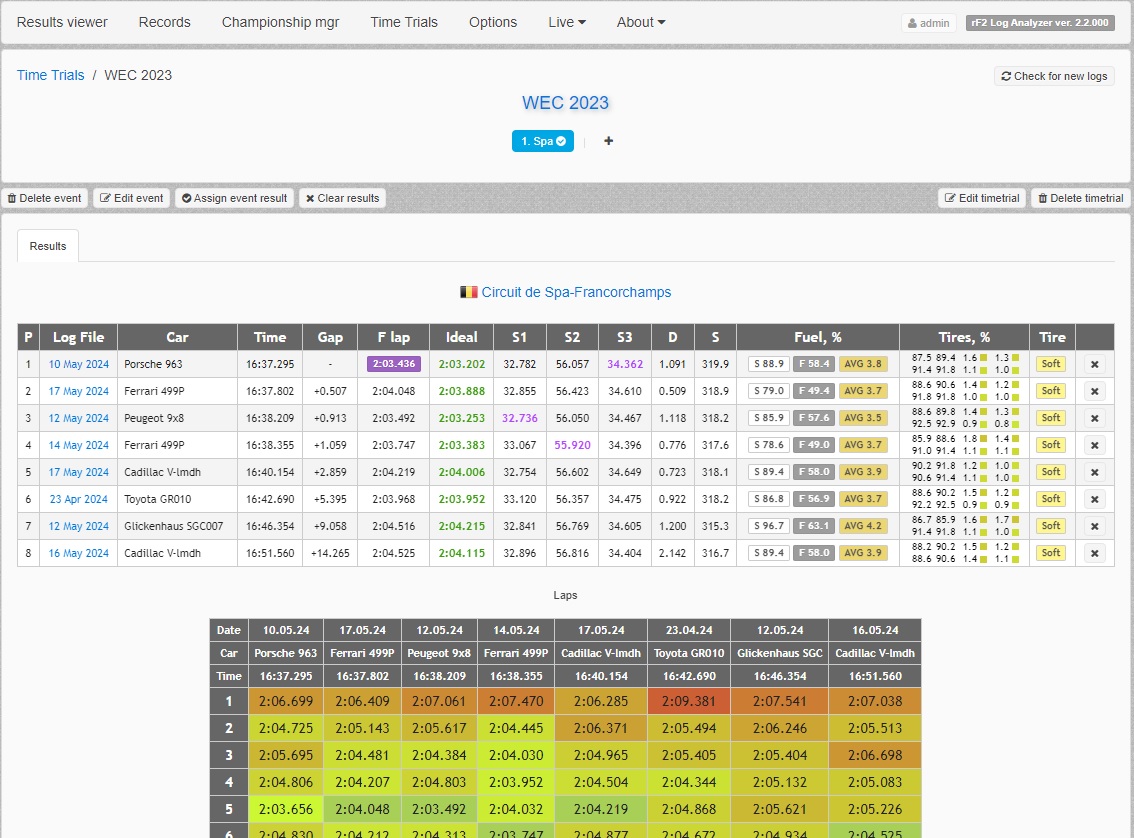Click purple S2 time 55.920
This screenshot has height=838, width=1134.
[x=572, y=445]
